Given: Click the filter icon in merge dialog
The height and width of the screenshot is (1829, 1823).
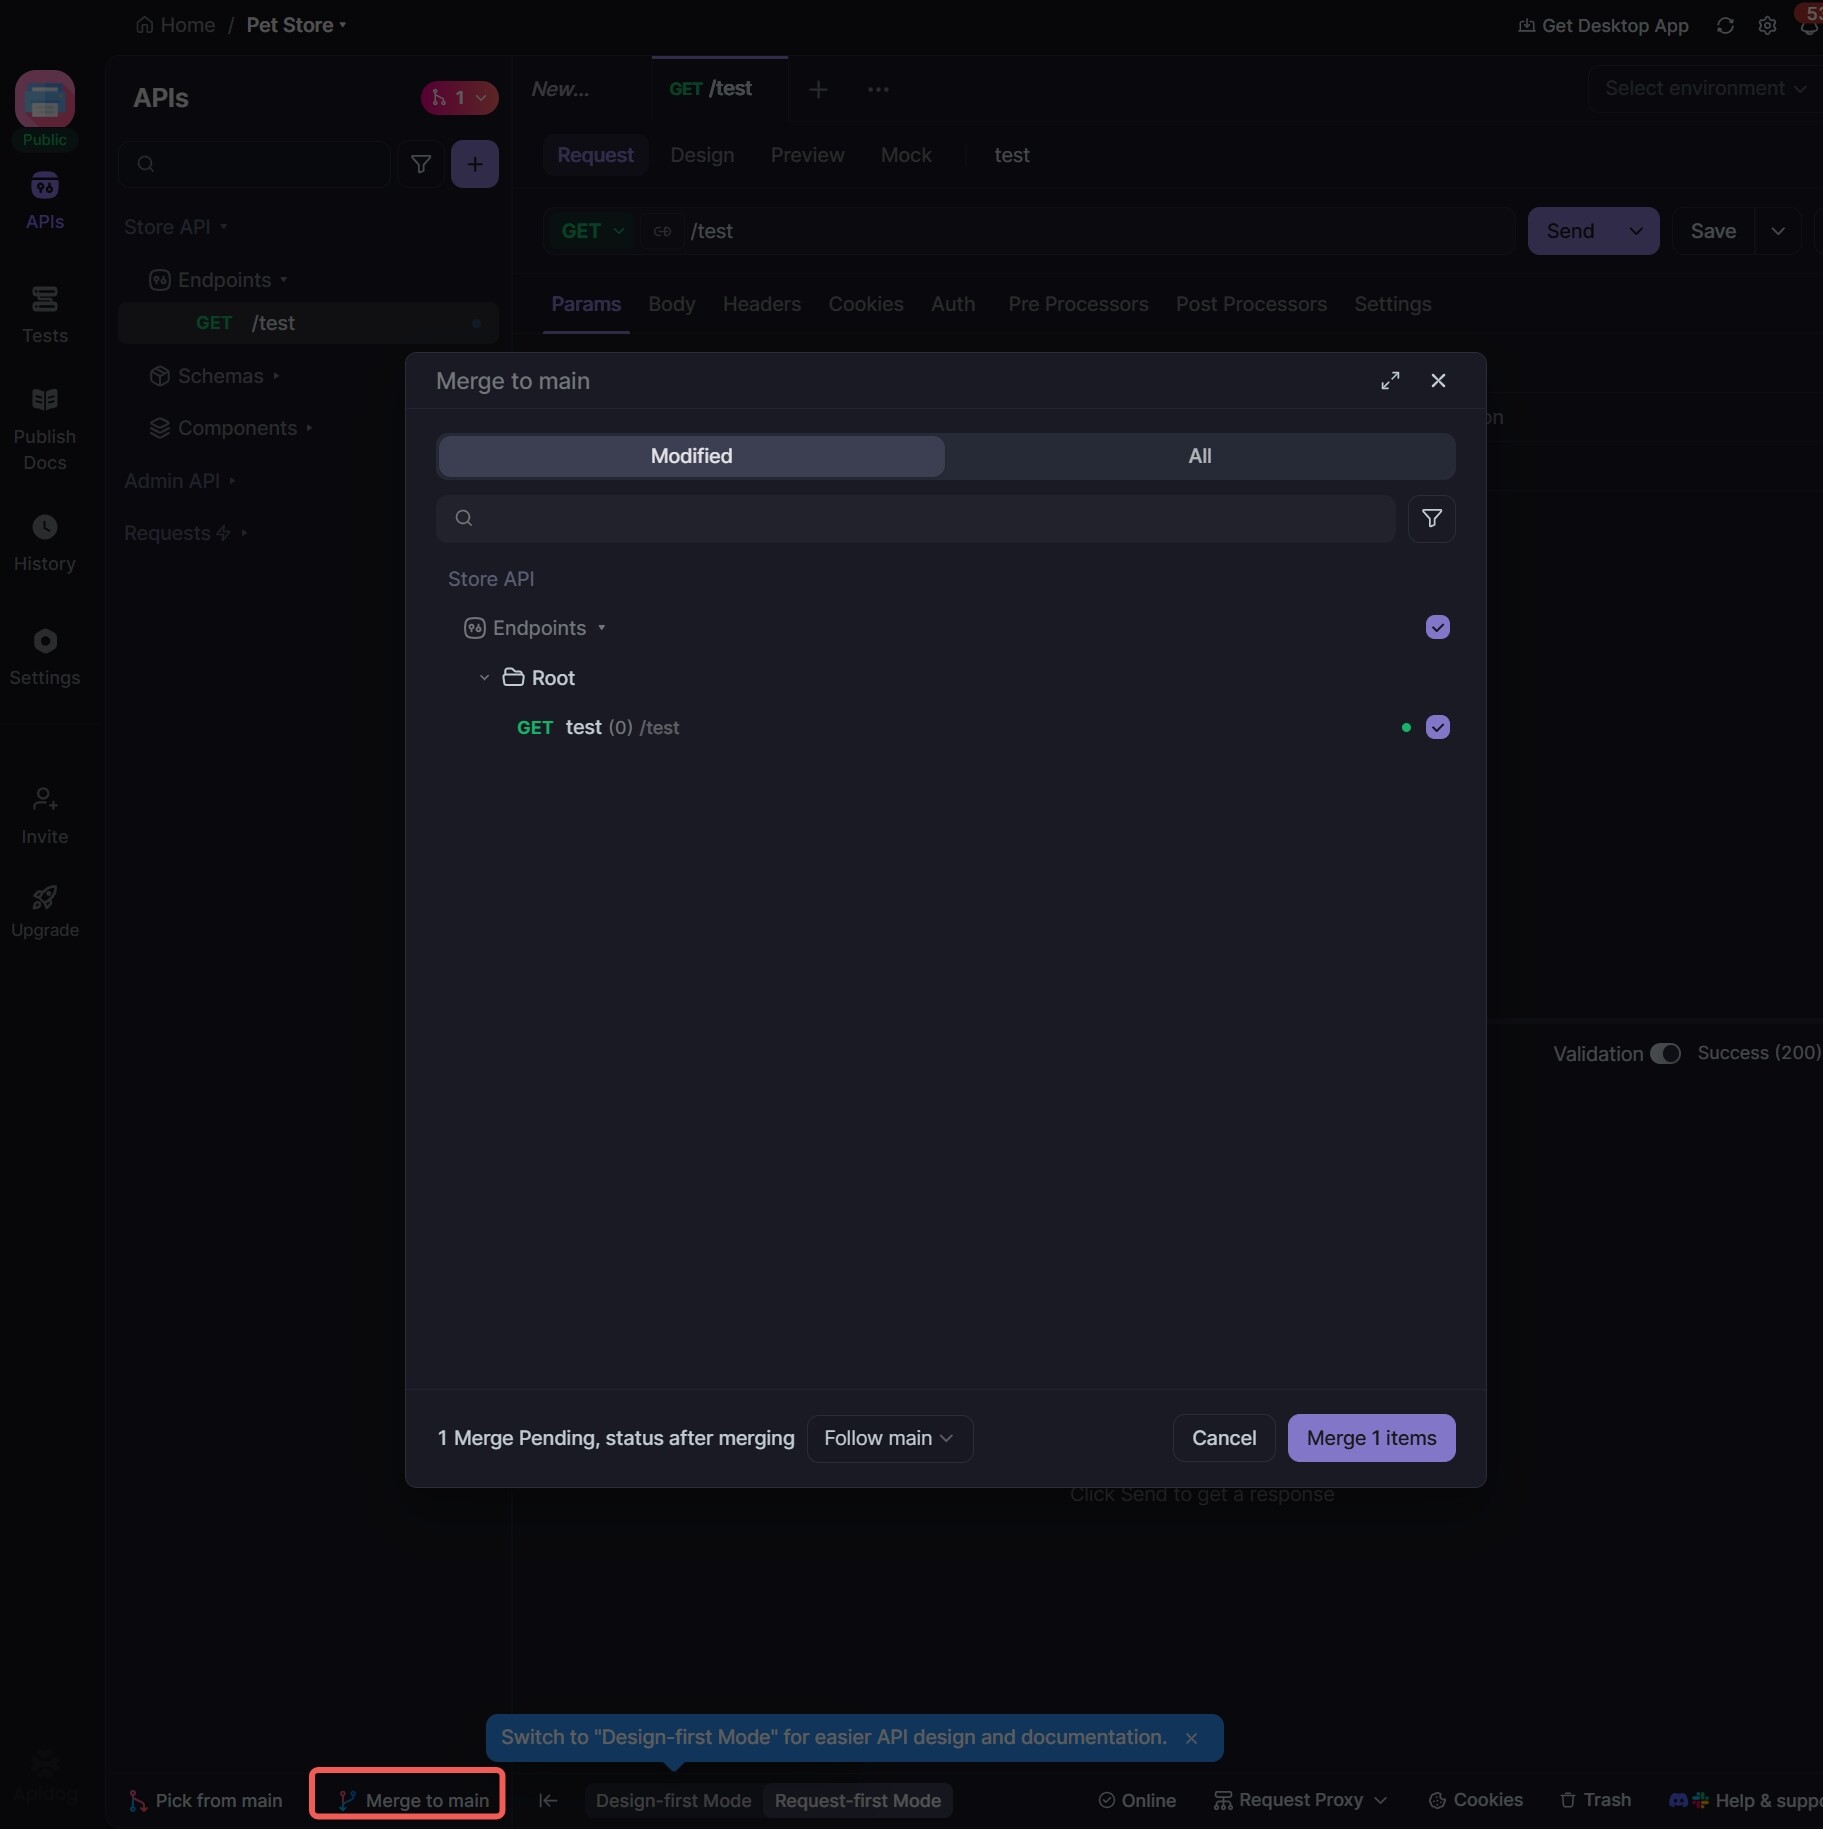Looking at the screenshot, I should (1431, 518).
